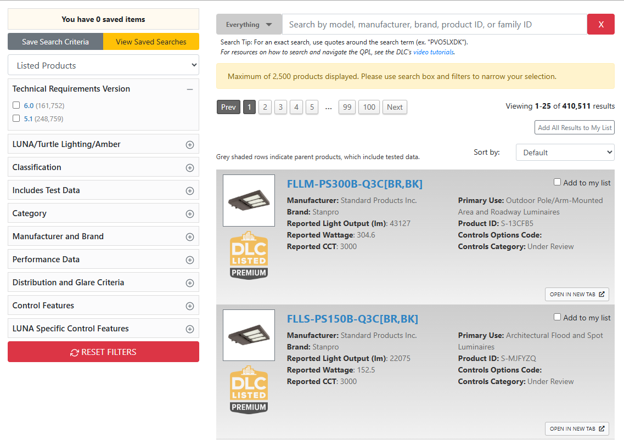624x440 pixels.
Task: Open the Listed Products dropdown
Action: (103, 65)
